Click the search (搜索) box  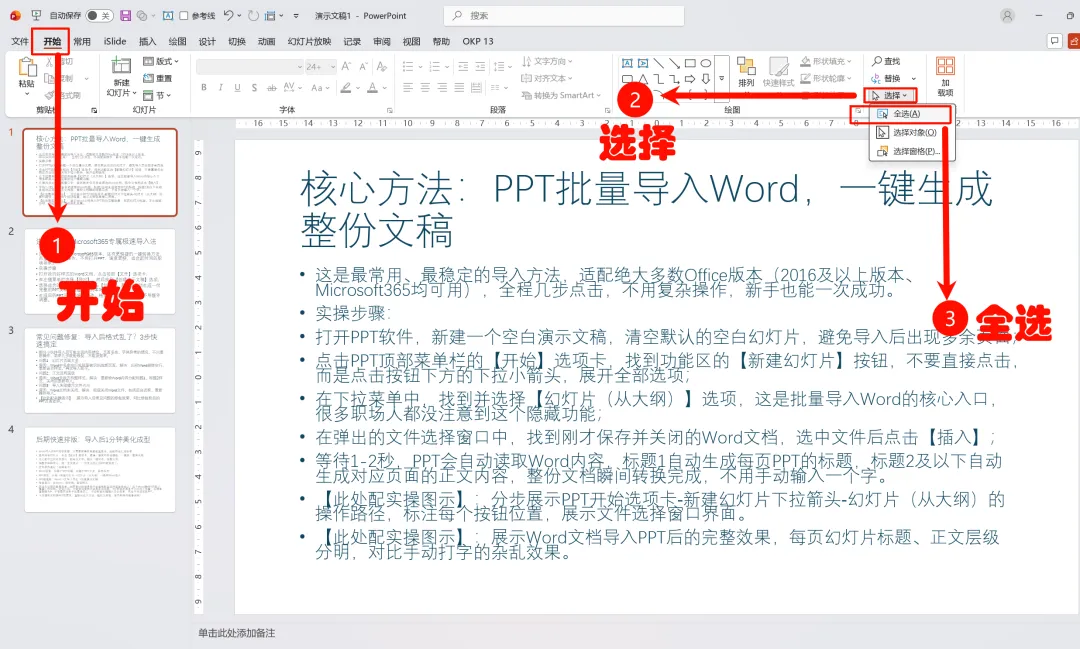coord(564,15)
